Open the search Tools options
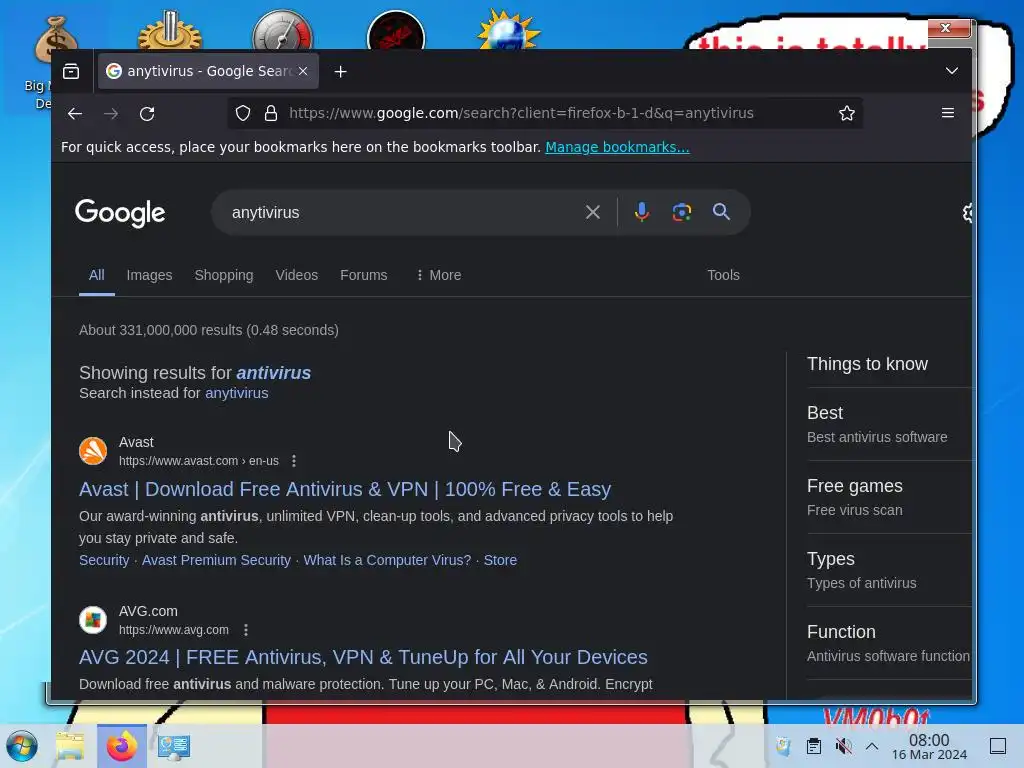The width and height of the screenshot is (1024, 768). coord(723,275)
